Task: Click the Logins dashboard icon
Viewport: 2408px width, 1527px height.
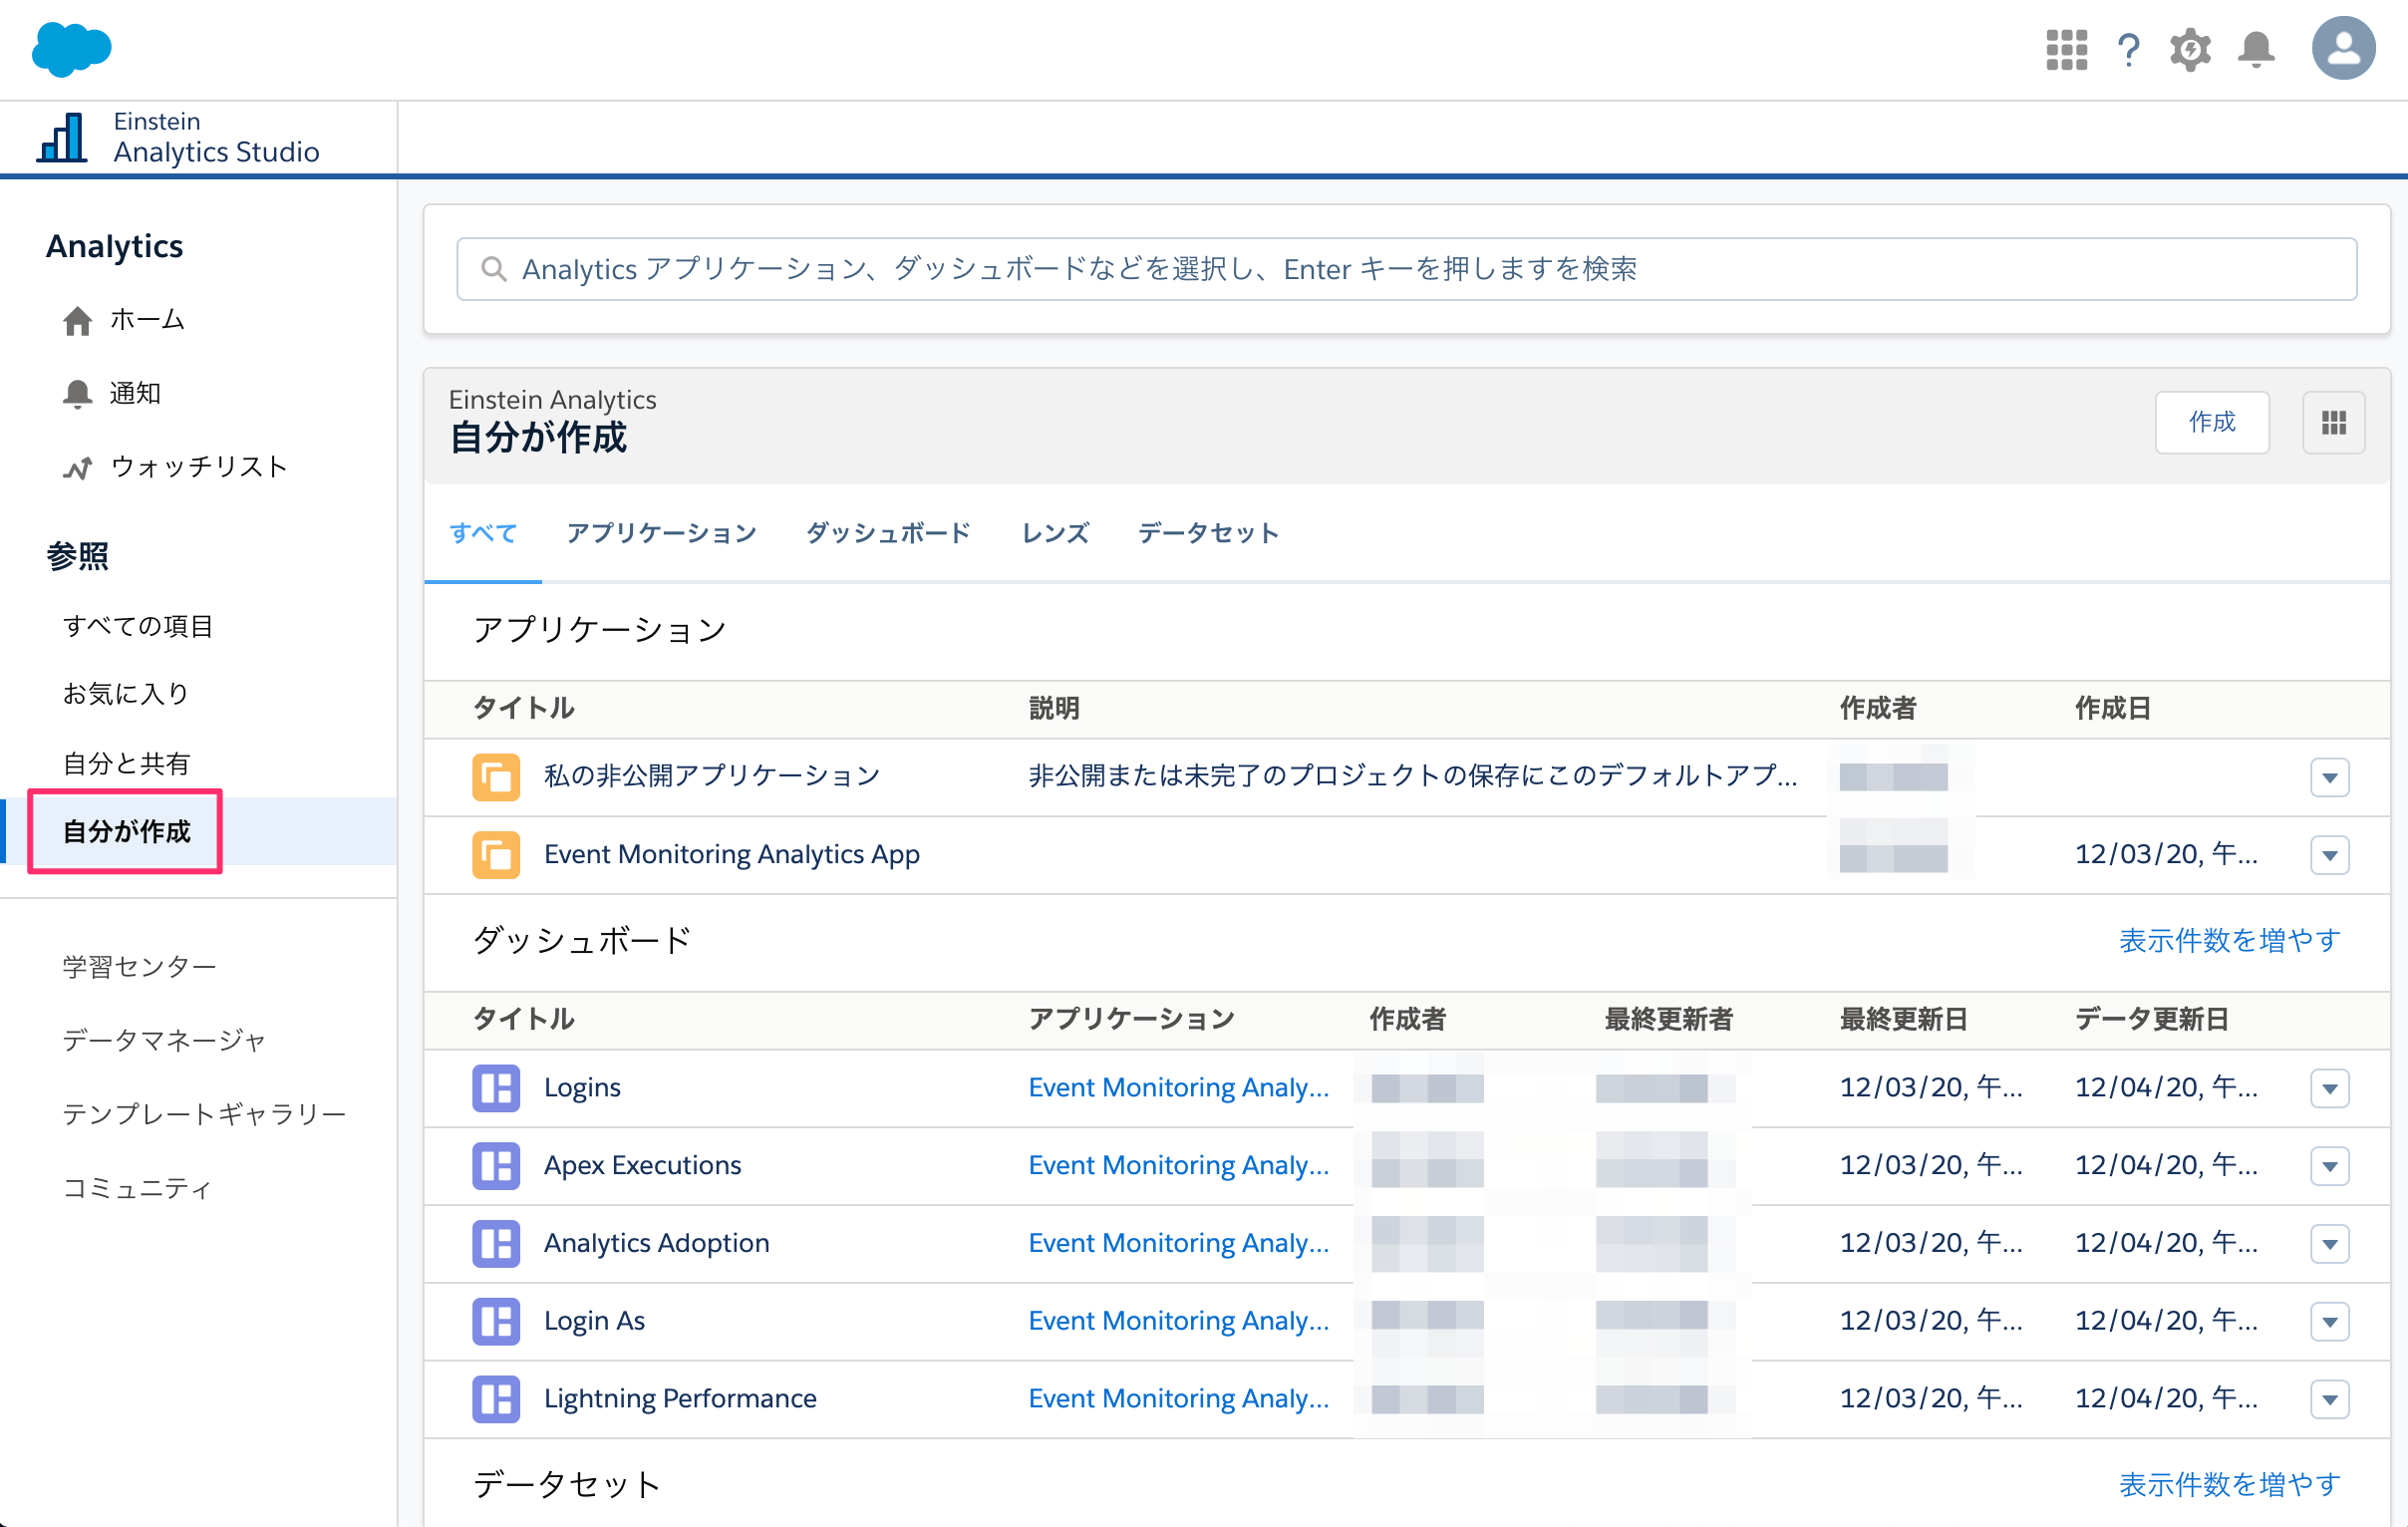Action: pyautogui.click(x=496, y=1088)
